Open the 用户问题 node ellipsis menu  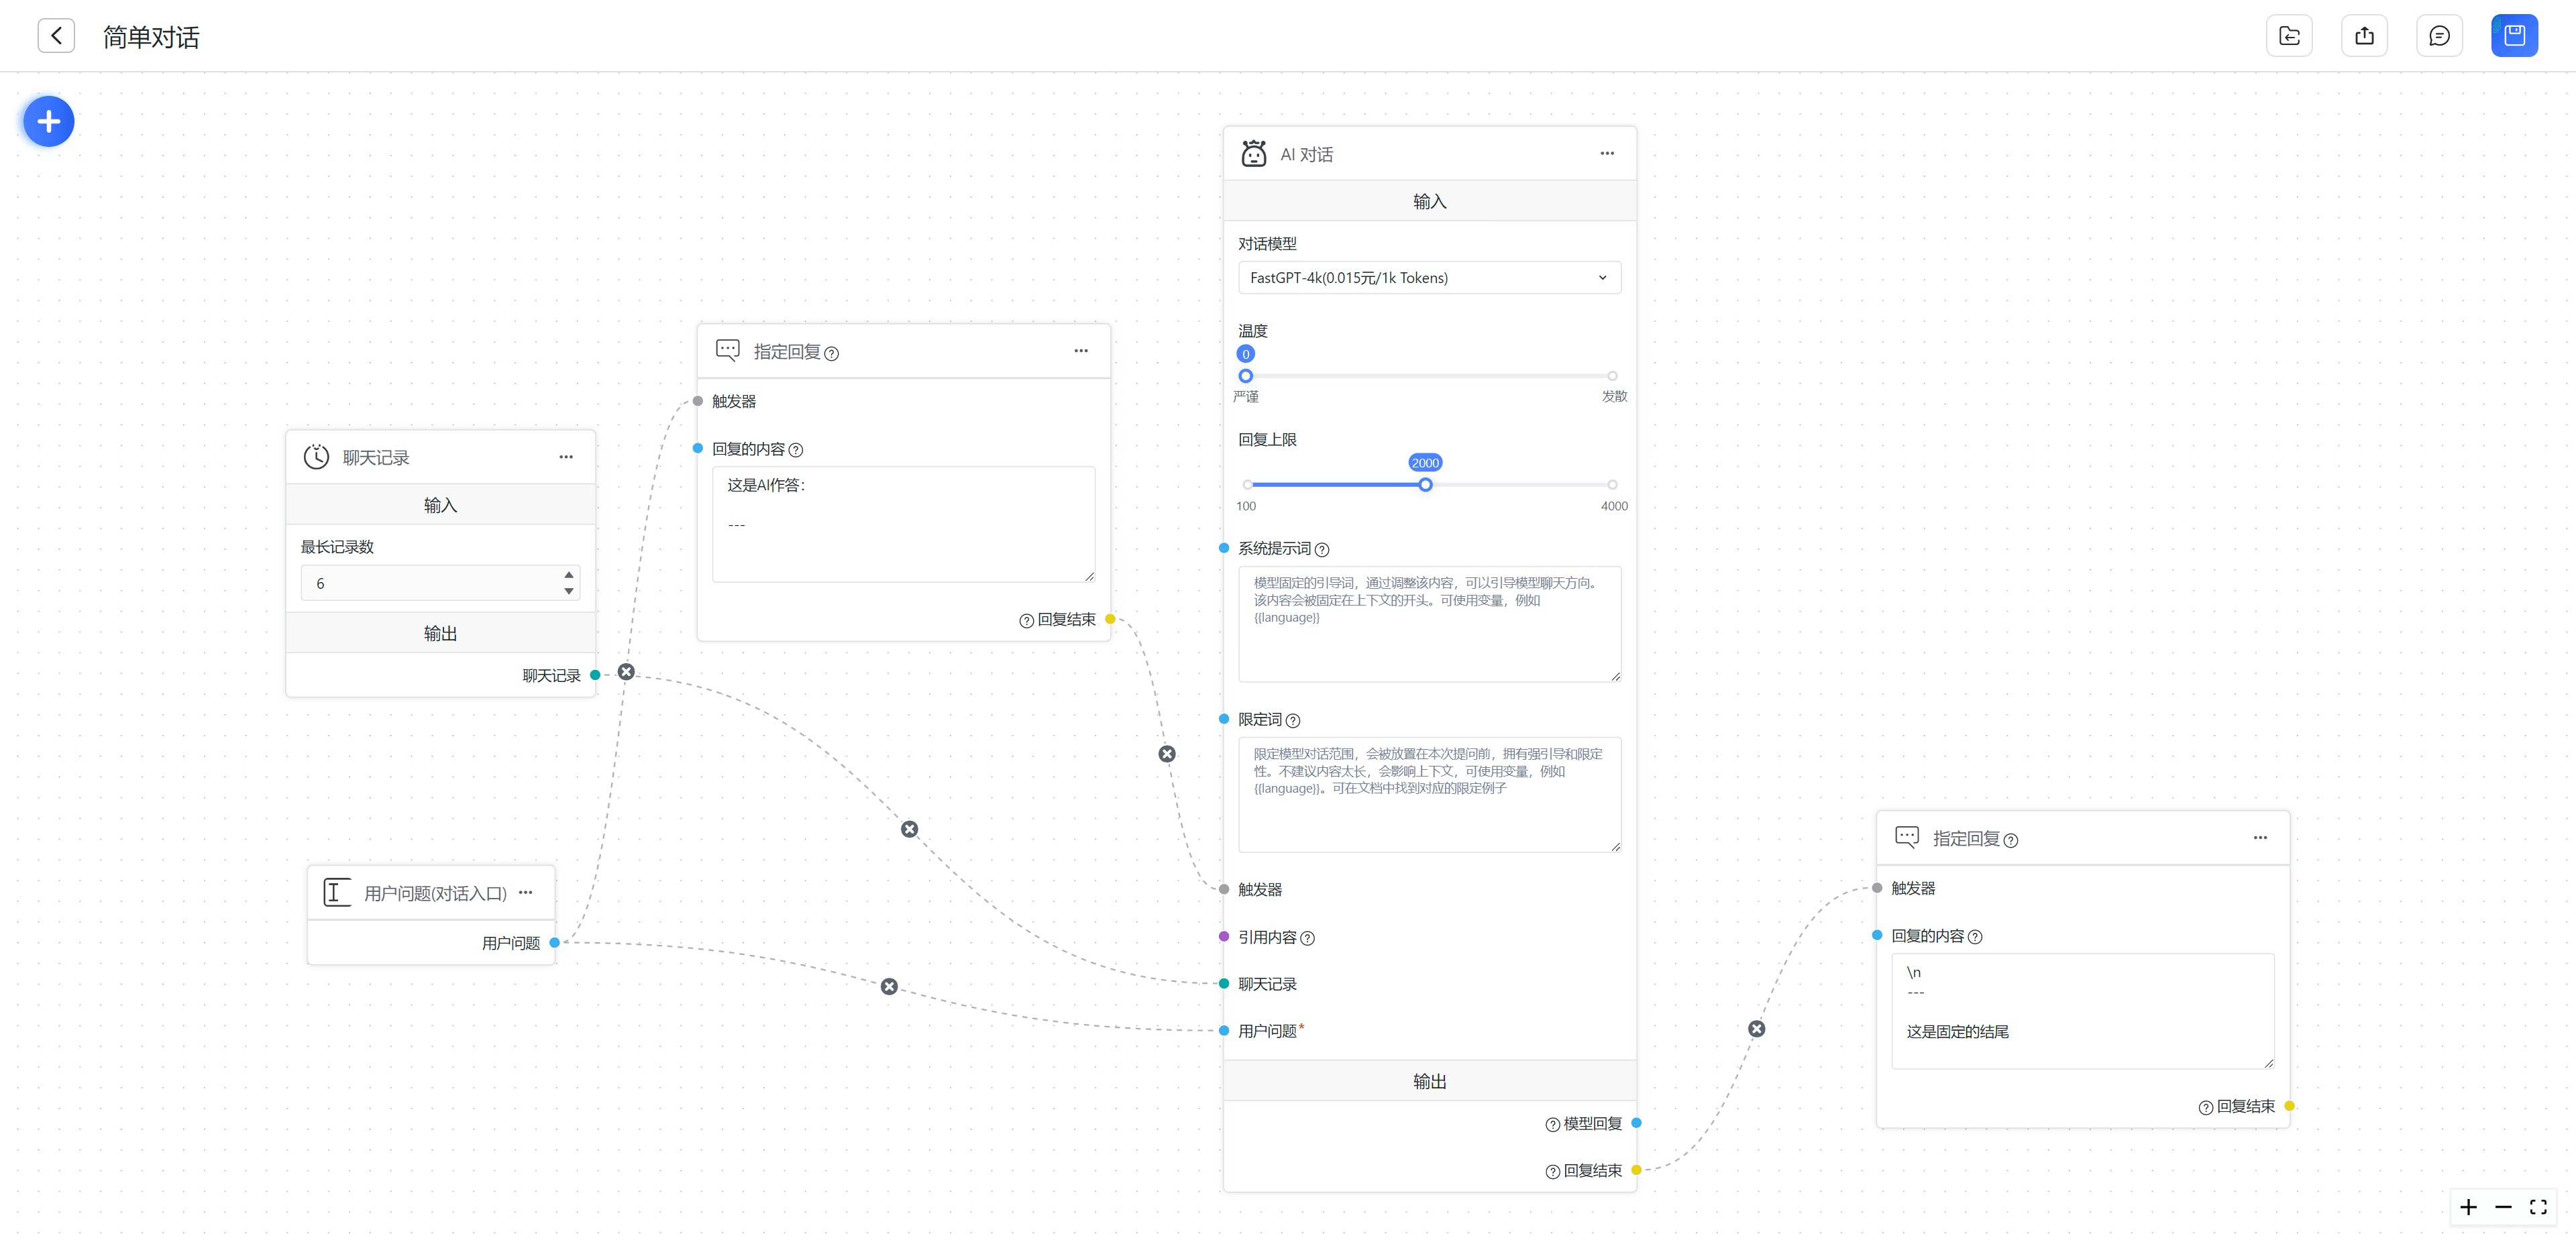[x=526, y=892]
